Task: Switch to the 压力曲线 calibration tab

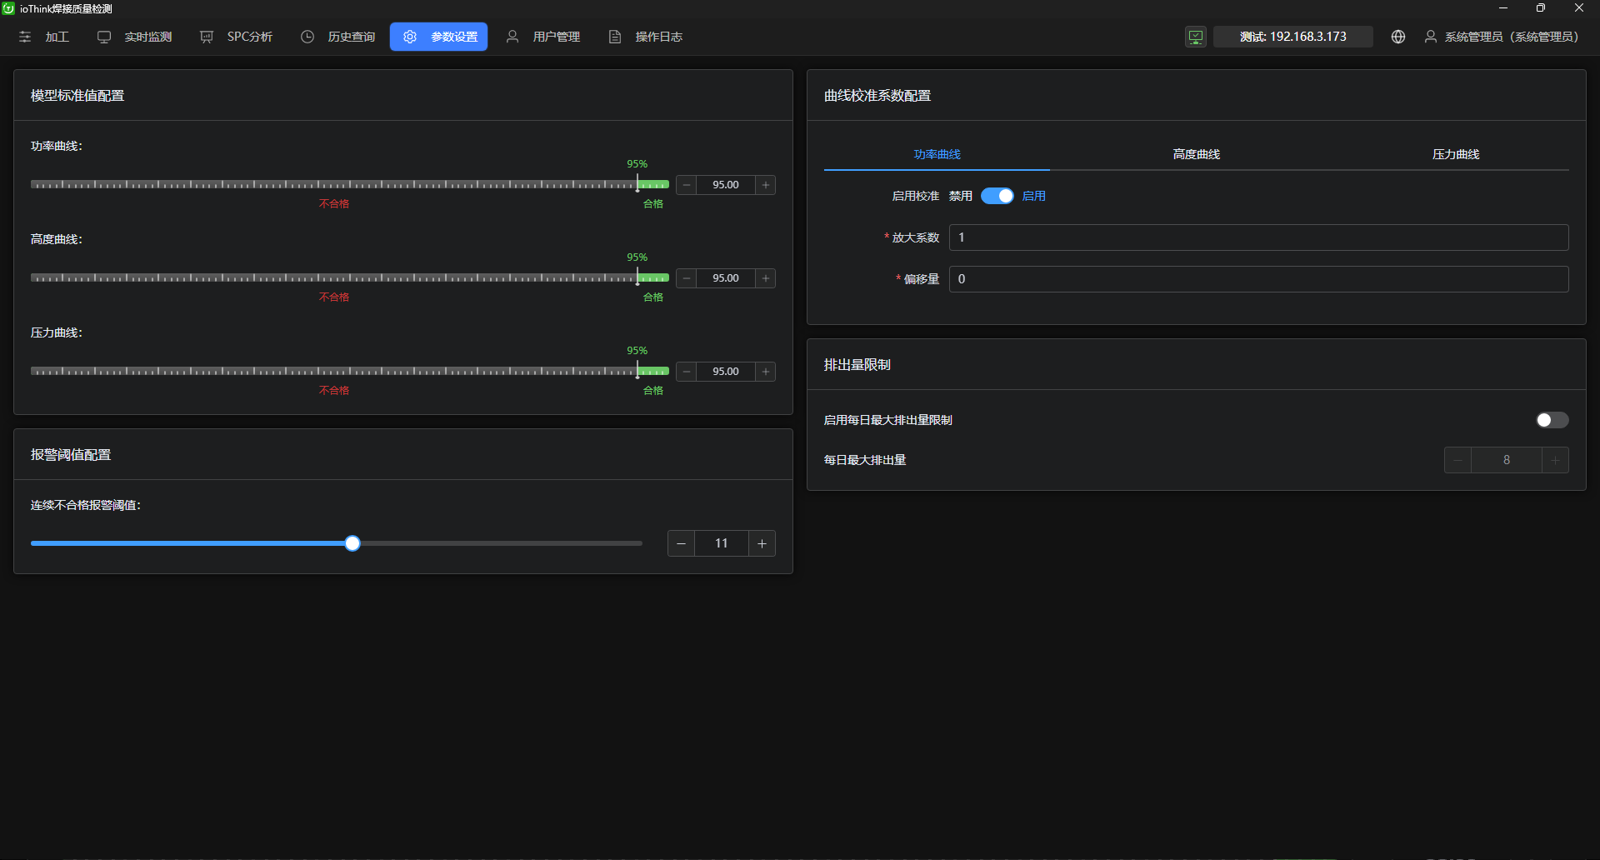Action: pyautogui.click(x=1456, y=154)
